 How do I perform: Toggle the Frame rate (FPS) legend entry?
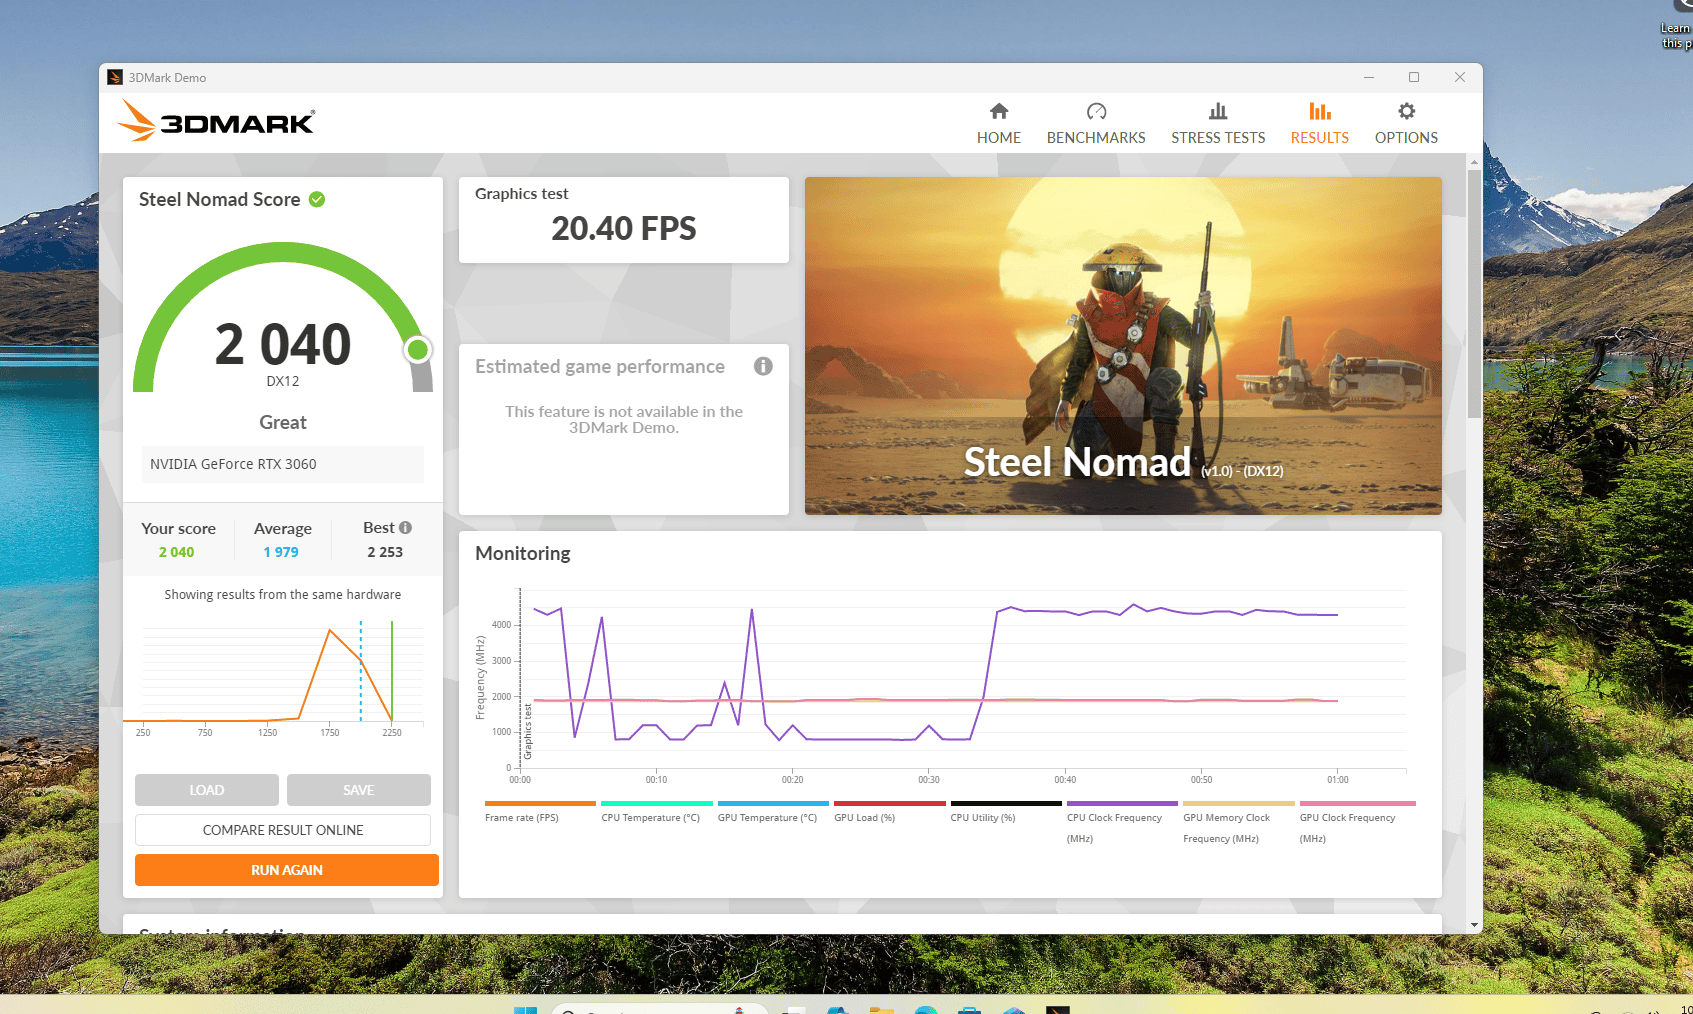point(540,811)
